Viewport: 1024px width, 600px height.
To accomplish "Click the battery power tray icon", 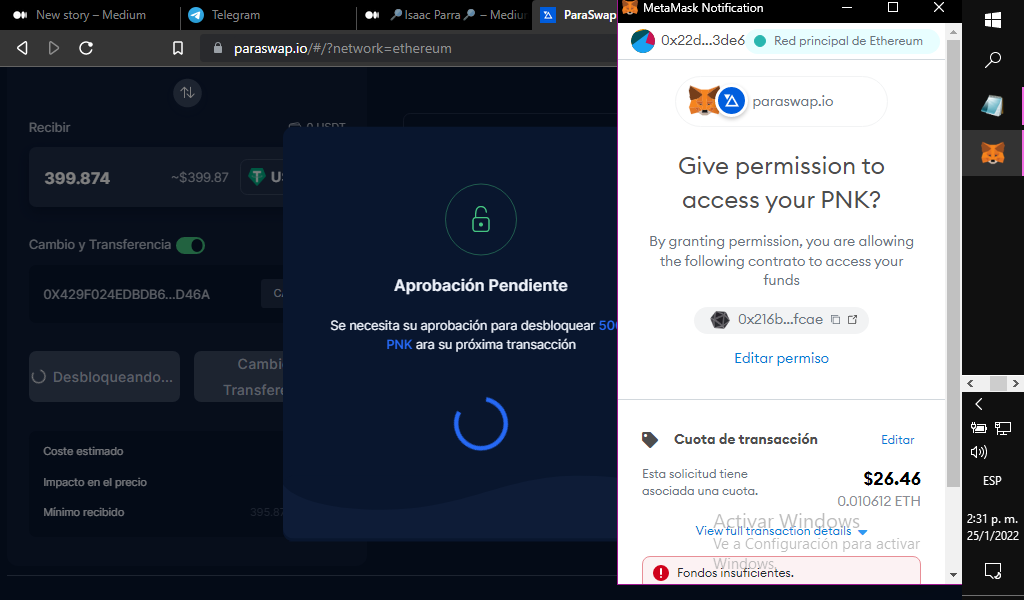I will tap(978, 428).
